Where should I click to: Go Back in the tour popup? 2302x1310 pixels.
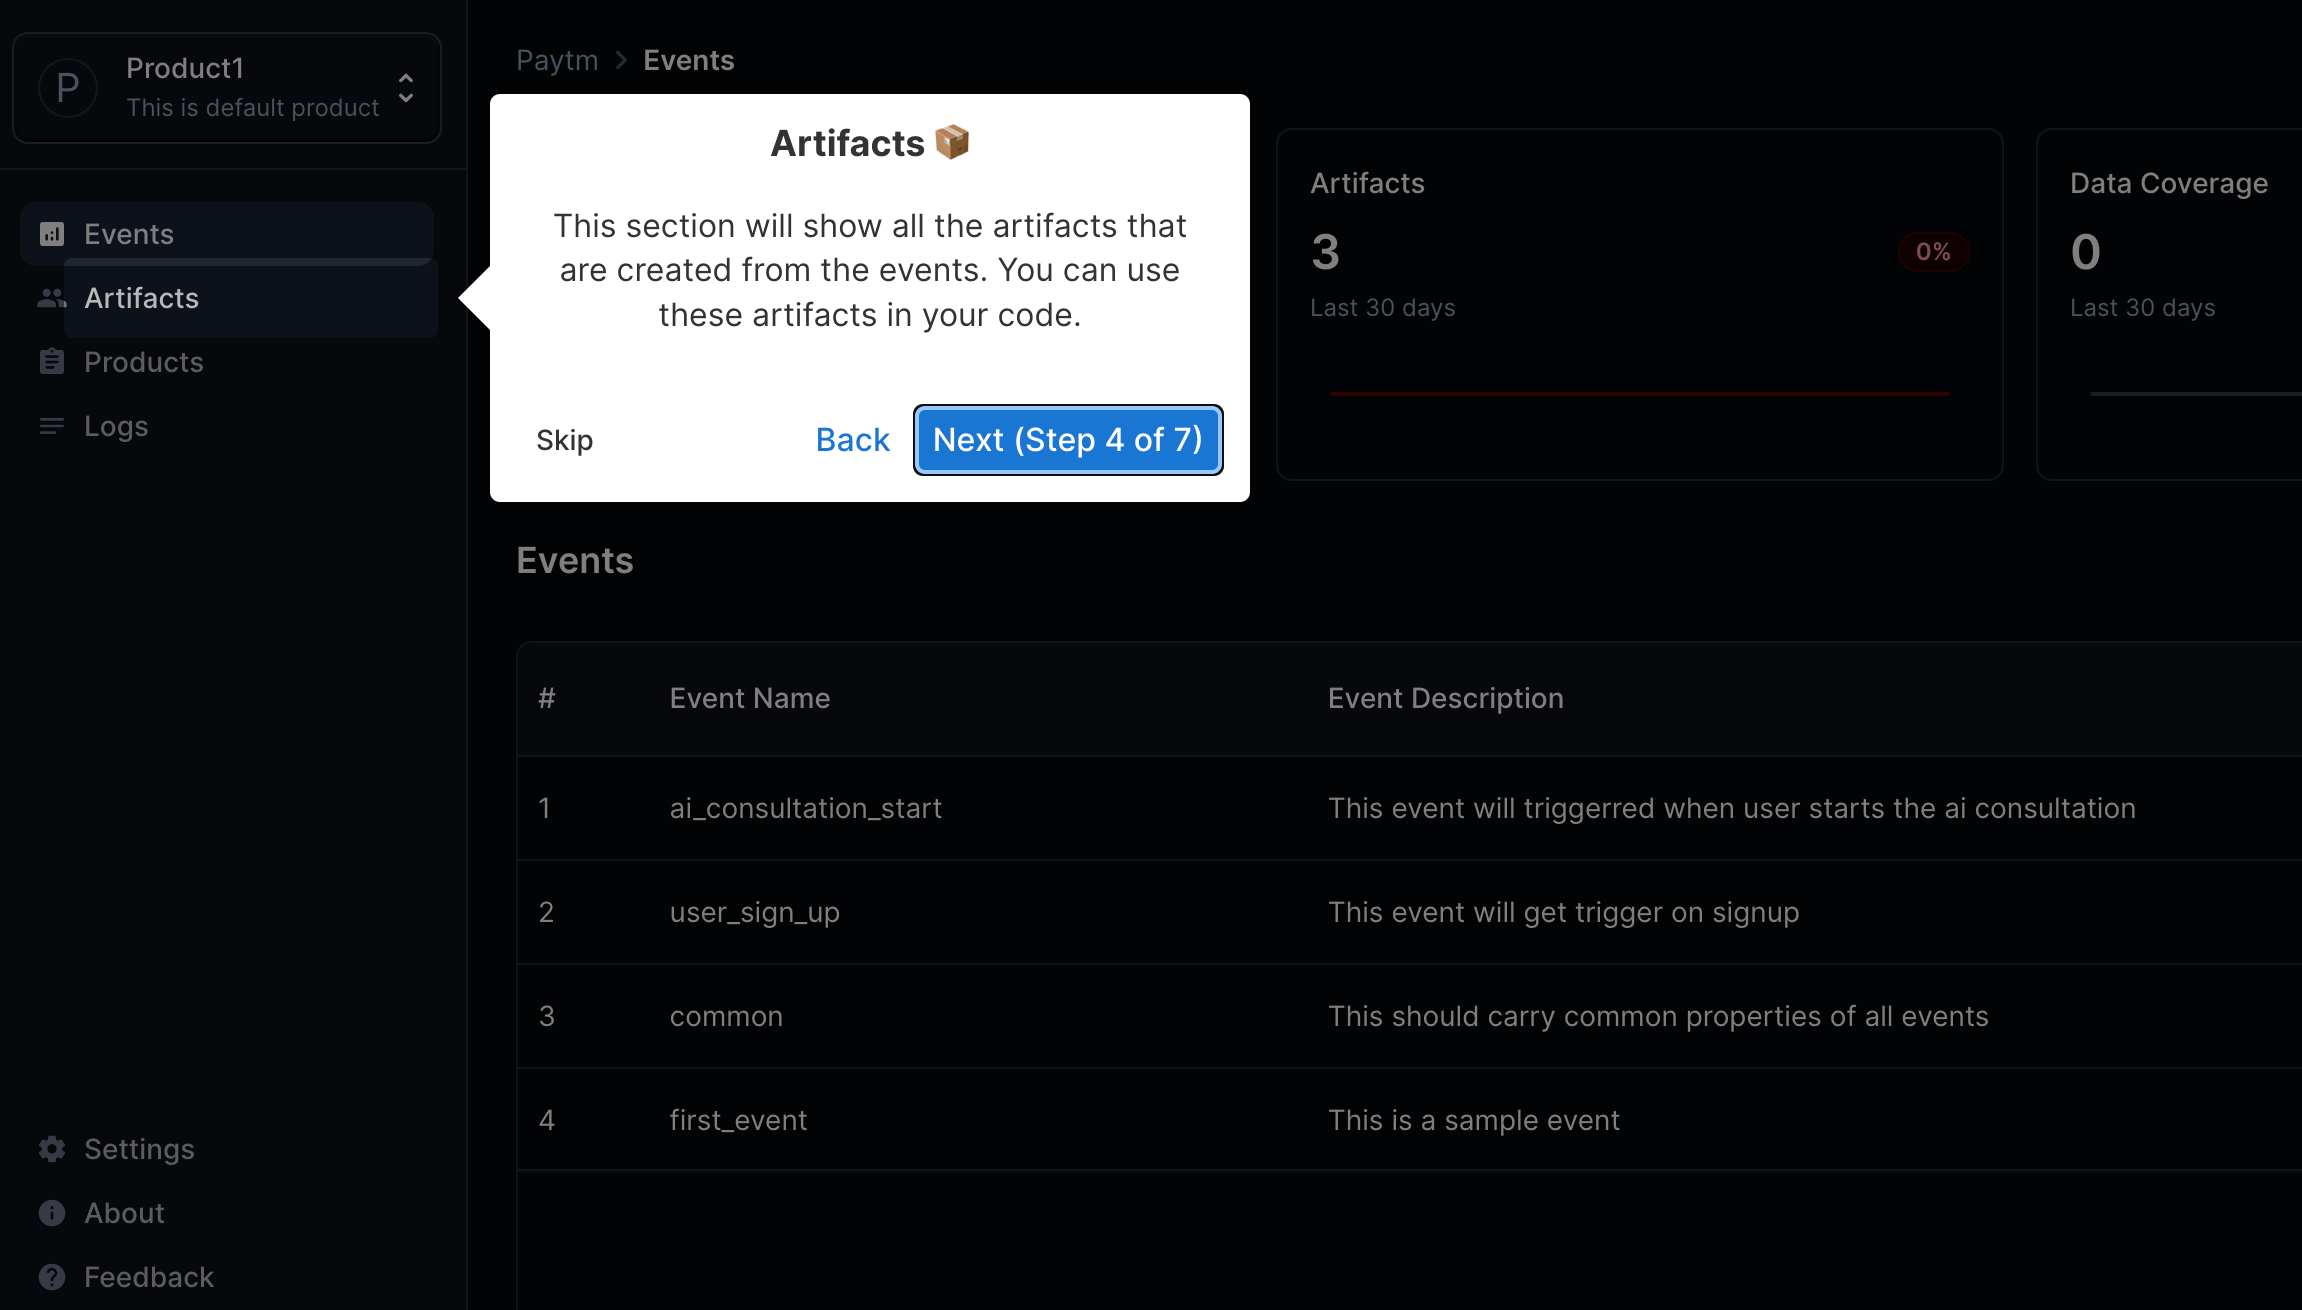pyautogui.click(x=853, y=440)
